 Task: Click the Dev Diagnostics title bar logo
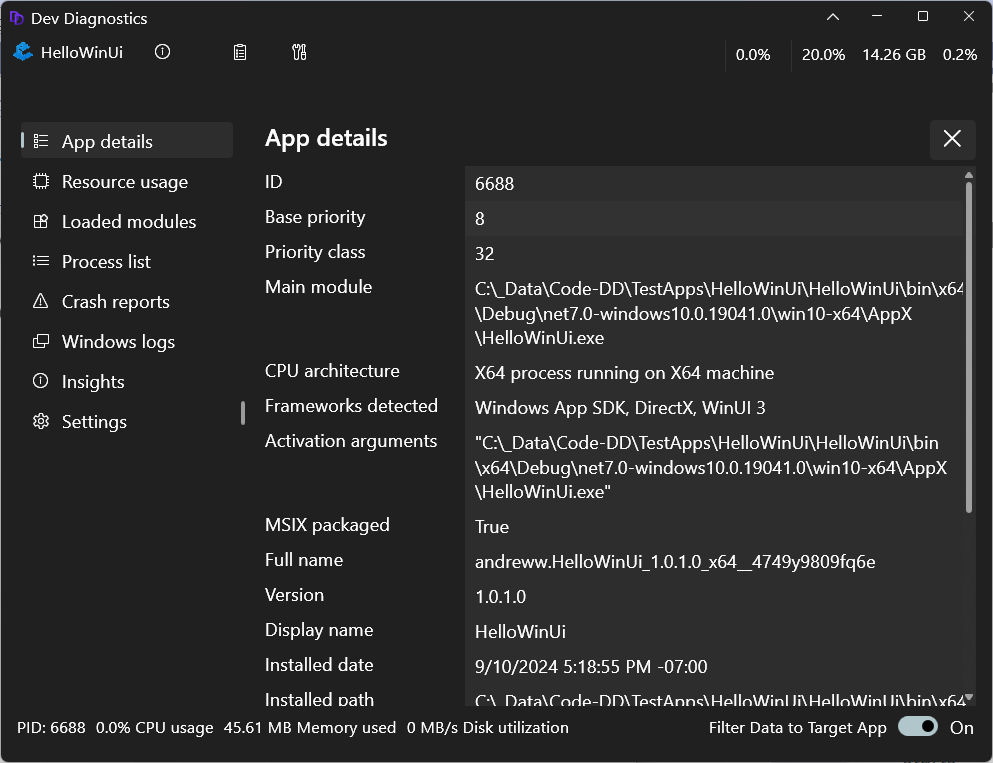pyautogui.click(x=16, y=18)
